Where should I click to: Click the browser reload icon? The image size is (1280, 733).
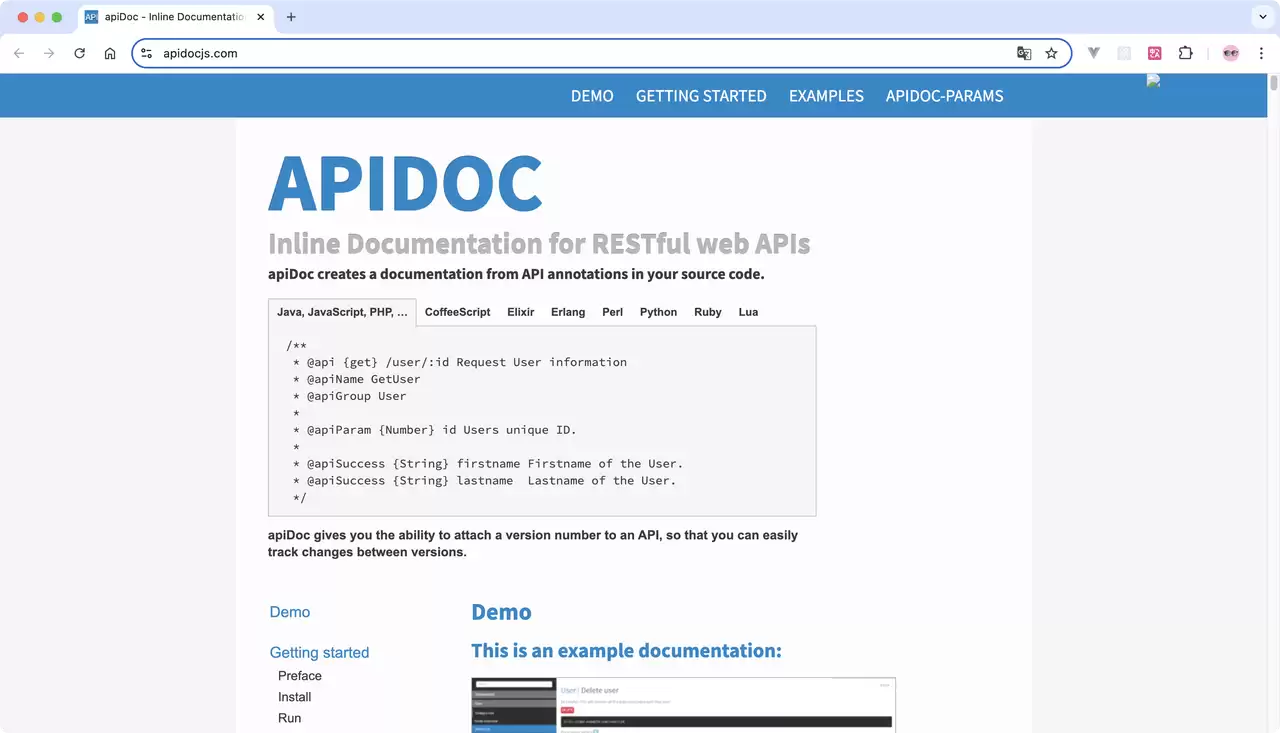coord(80,53)
